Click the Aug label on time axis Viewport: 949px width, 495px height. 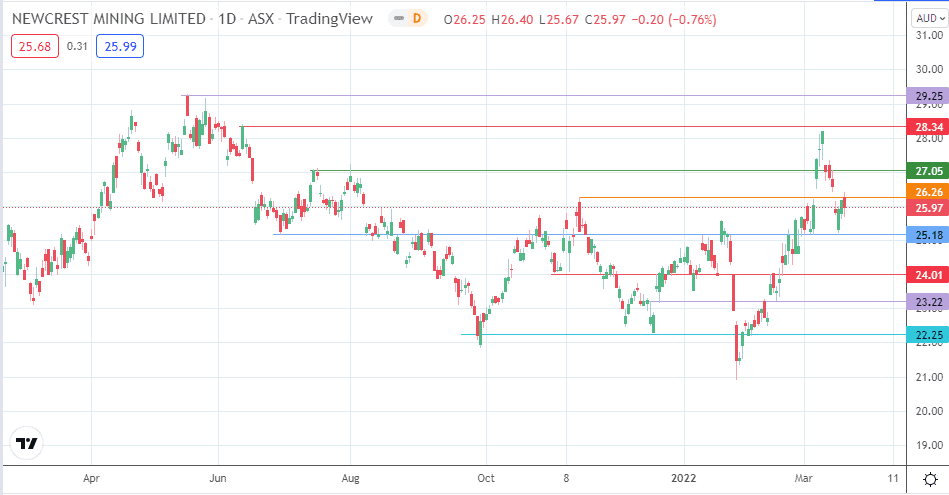tap(350, 479)
